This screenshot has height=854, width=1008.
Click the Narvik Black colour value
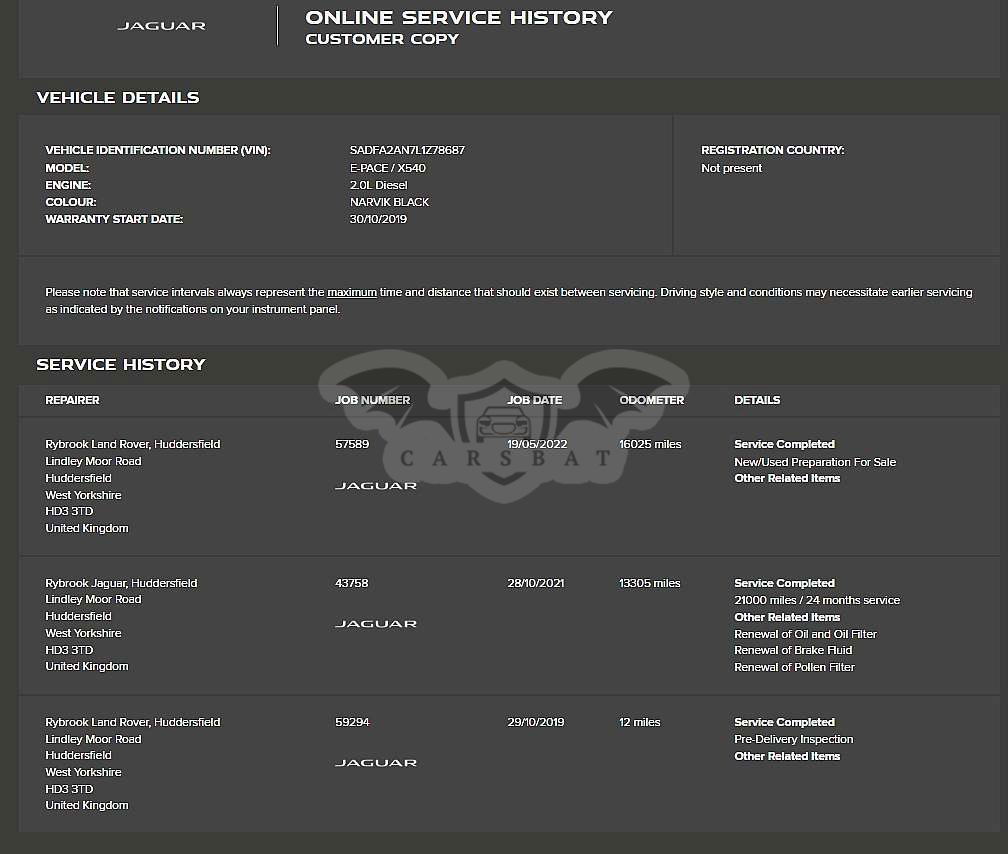(389, 202)
